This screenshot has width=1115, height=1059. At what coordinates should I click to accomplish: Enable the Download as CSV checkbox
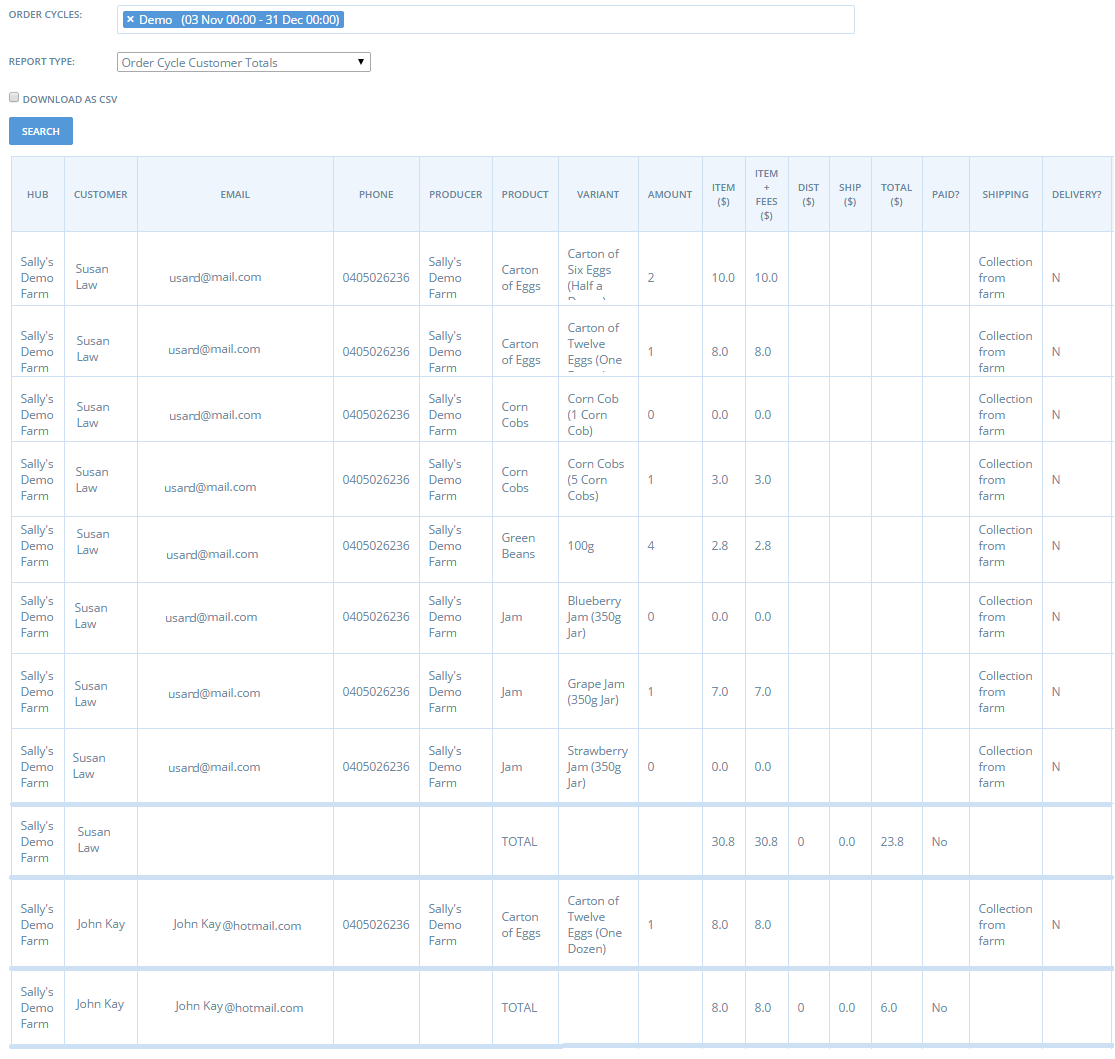(14, 98)
